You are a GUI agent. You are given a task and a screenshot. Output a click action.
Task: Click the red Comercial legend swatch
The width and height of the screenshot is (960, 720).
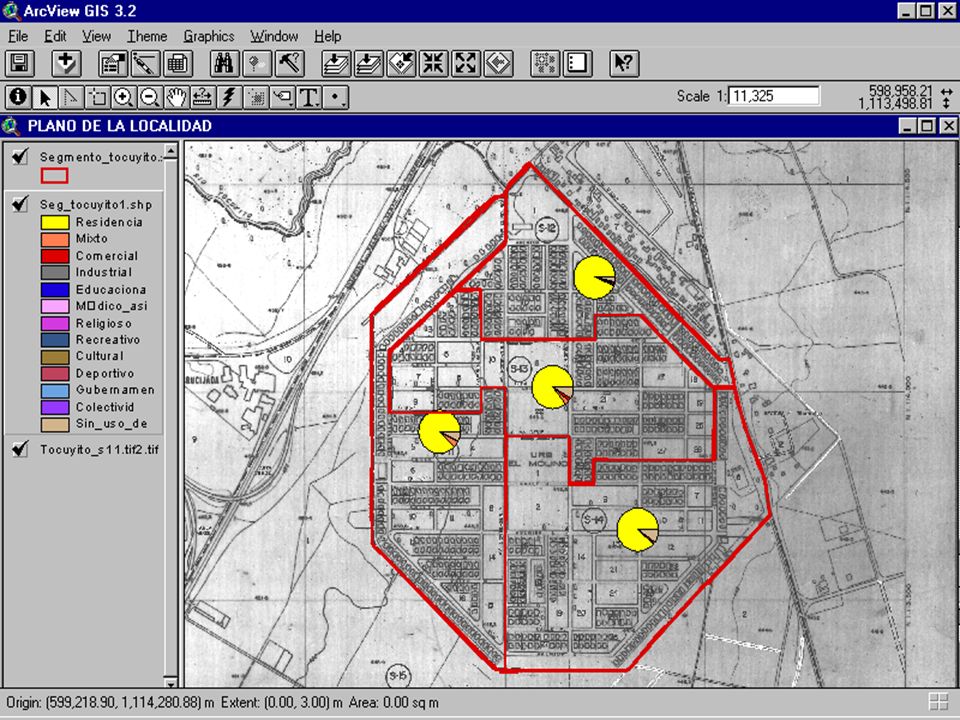pyautogui.click(x=55, y=255)
